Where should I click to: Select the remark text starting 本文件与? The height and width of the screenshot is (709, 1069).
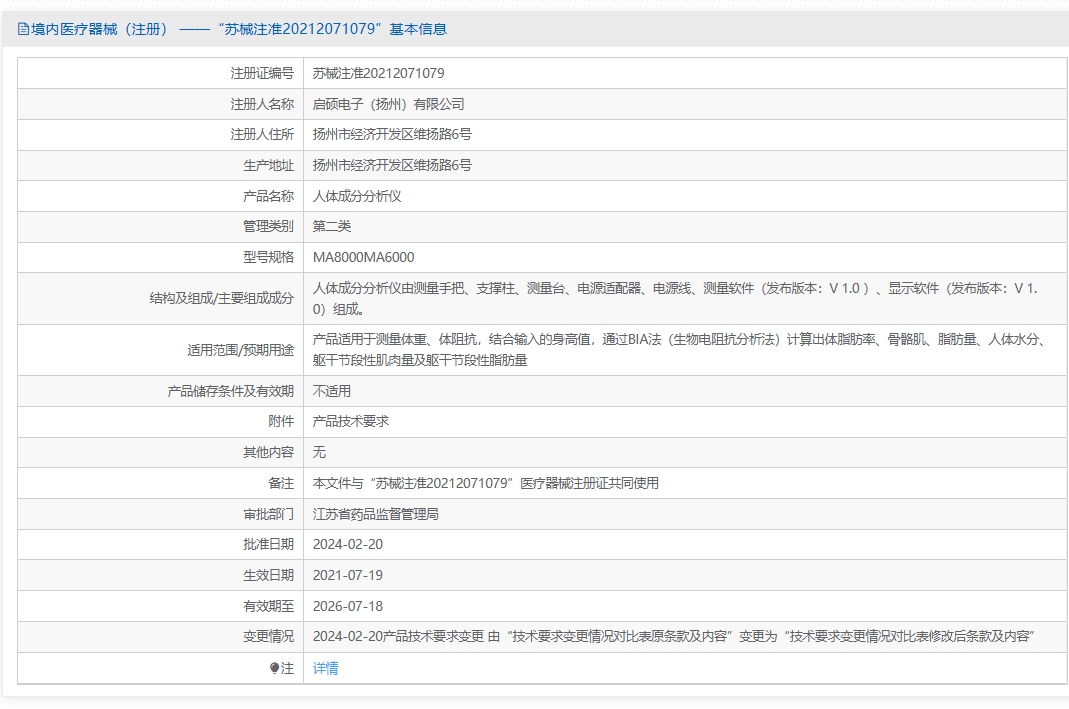(485, 483)
